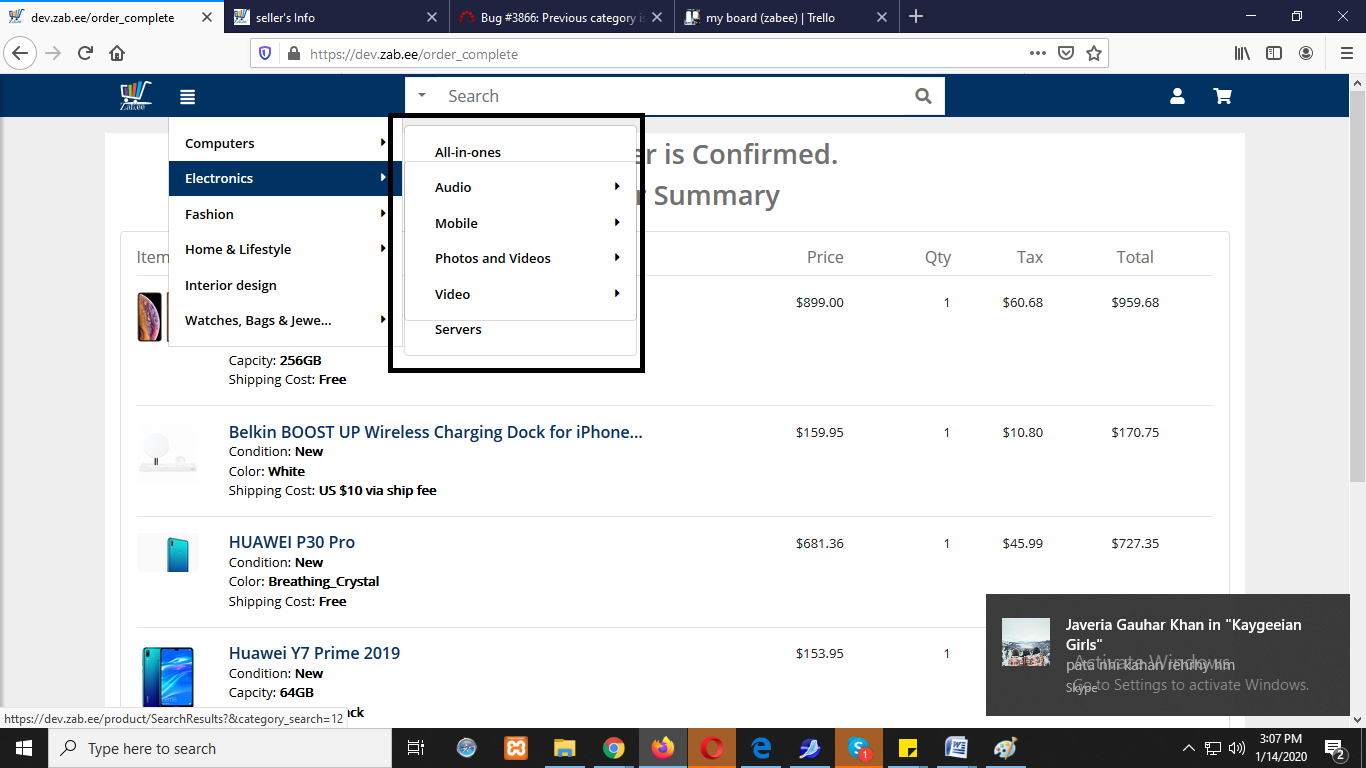The height and width of the screenshot is (768, 1366).
Task: Expand Photos and Videos submenu arrow
Action: click(617, 258)
